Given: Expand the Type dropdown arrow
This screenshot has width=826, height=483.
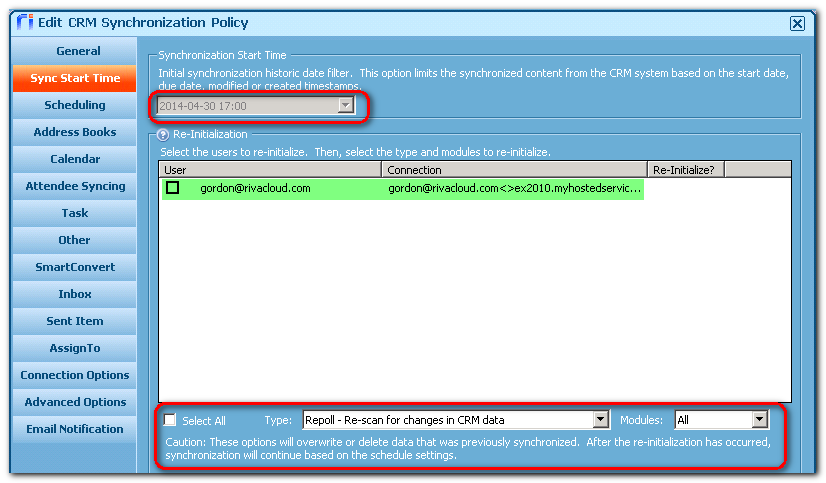Looking at the screenshot, I should [601, 419].
